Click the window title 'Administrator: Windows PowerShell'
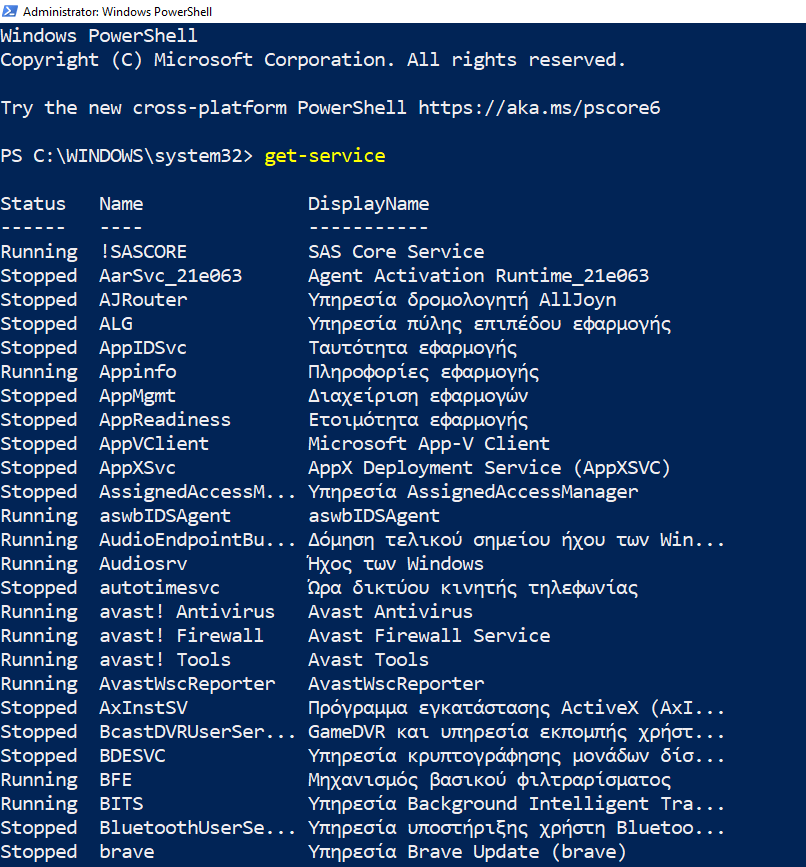 point(116,12)
